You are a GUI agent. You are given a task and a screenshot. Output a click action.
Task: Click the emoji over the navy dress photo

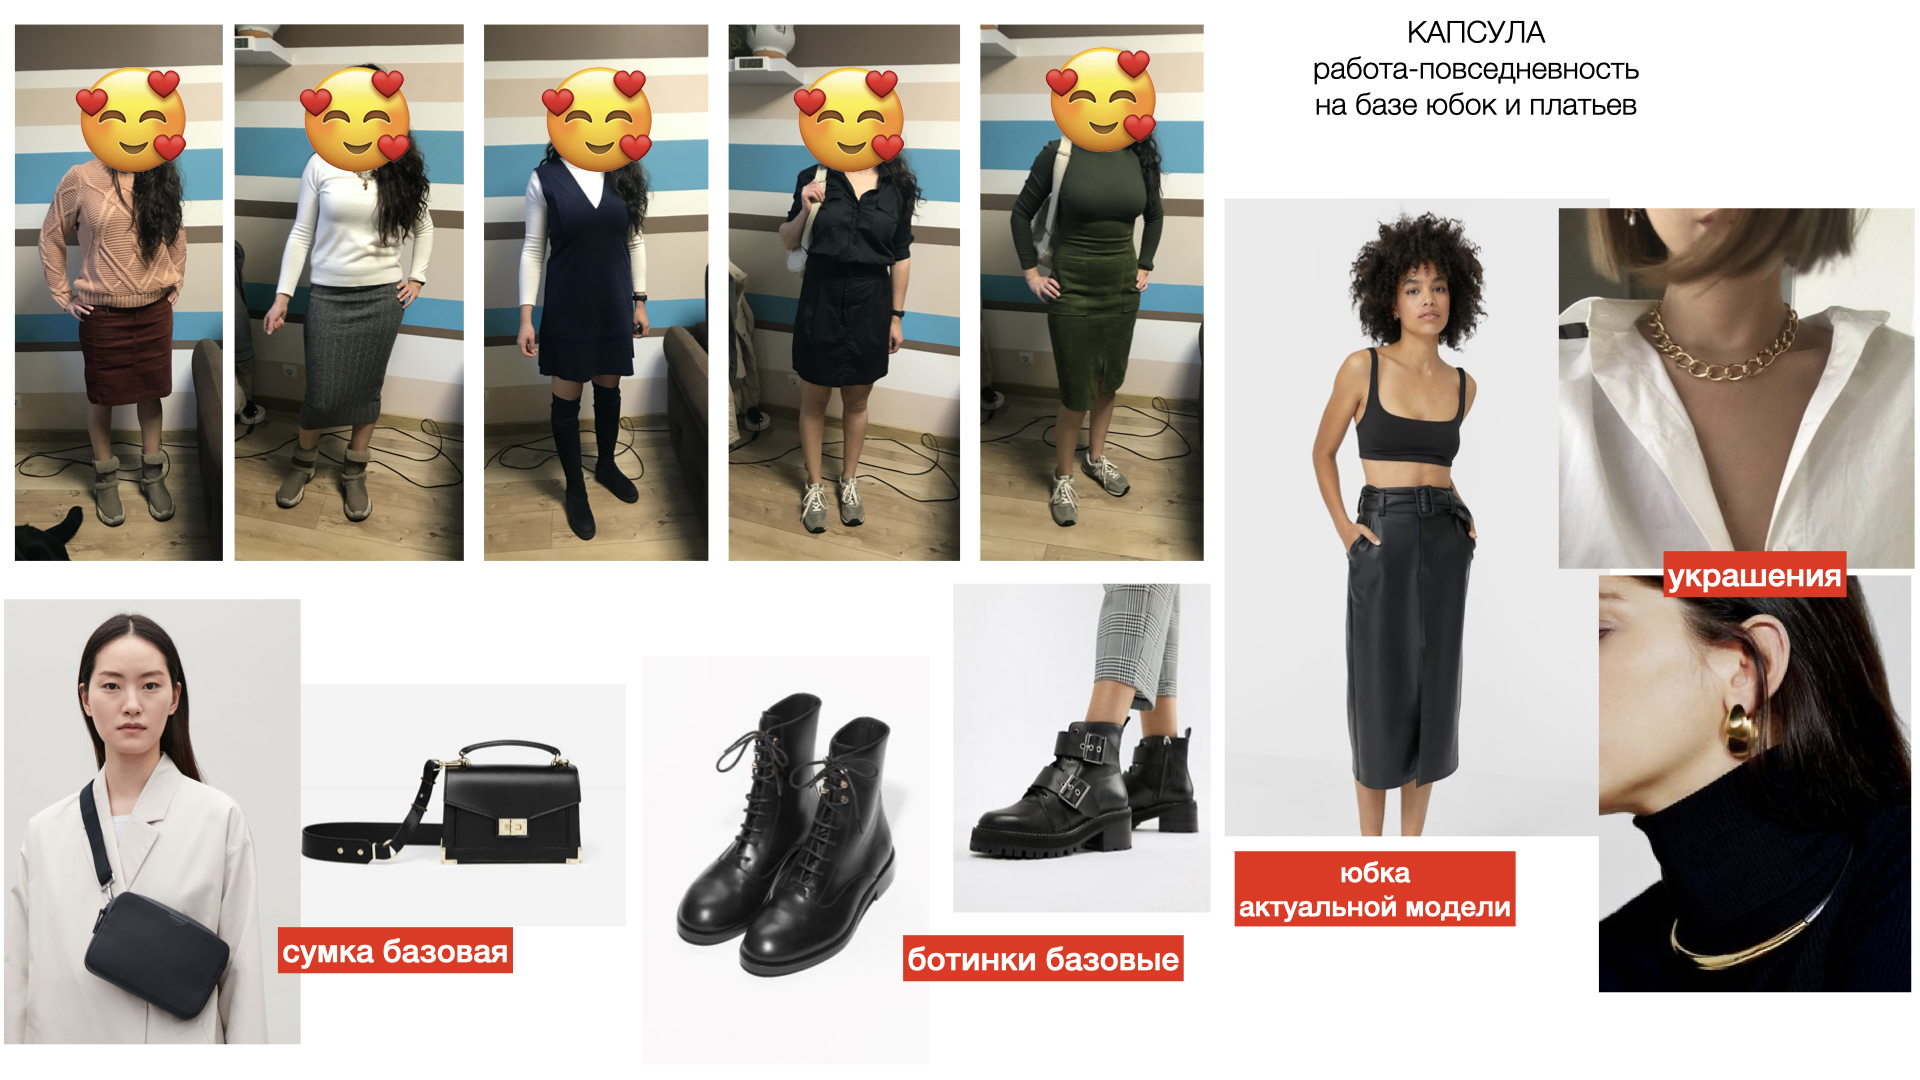pyautogui.click(x=597, y=119)
